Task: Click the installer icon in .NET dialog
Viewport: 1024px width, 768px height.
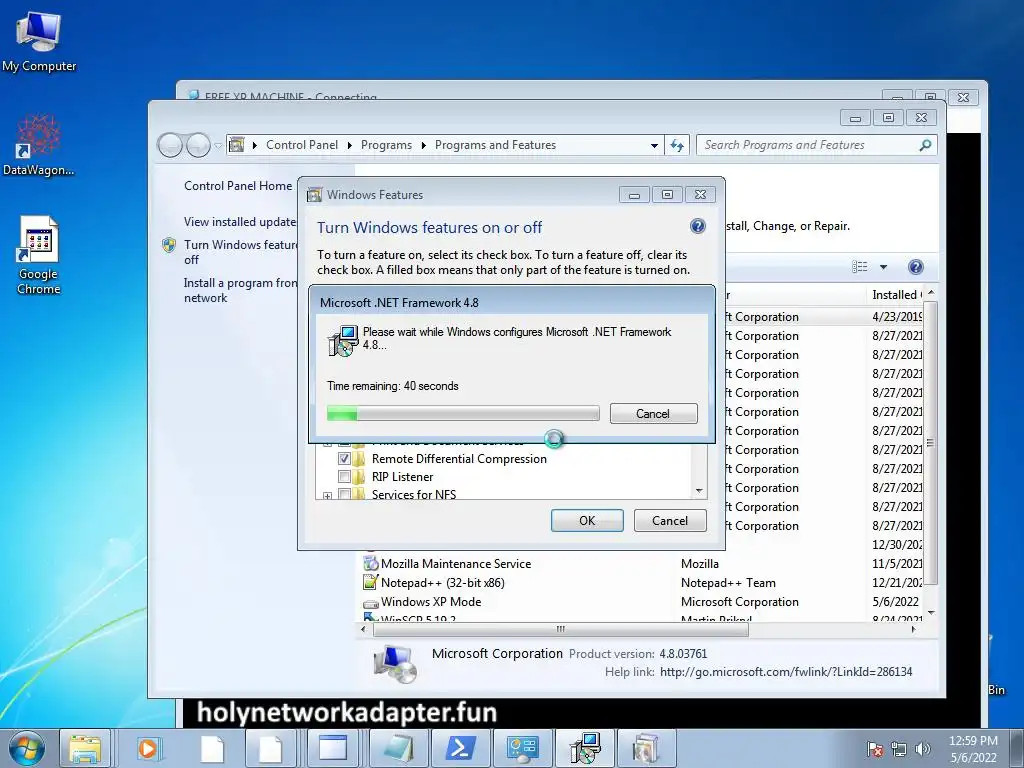Action: pyautogui.click(x=343, y=340)
